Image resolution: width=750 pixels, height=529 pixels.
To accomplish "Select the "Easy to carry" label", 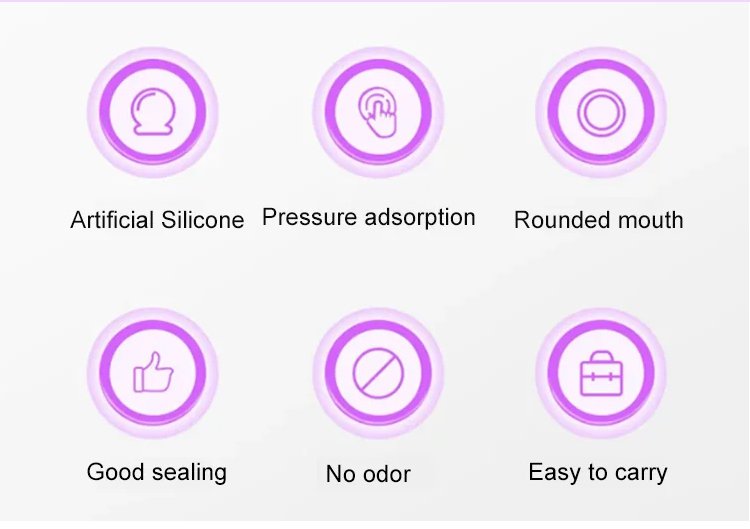I will [x=597, y=472].
